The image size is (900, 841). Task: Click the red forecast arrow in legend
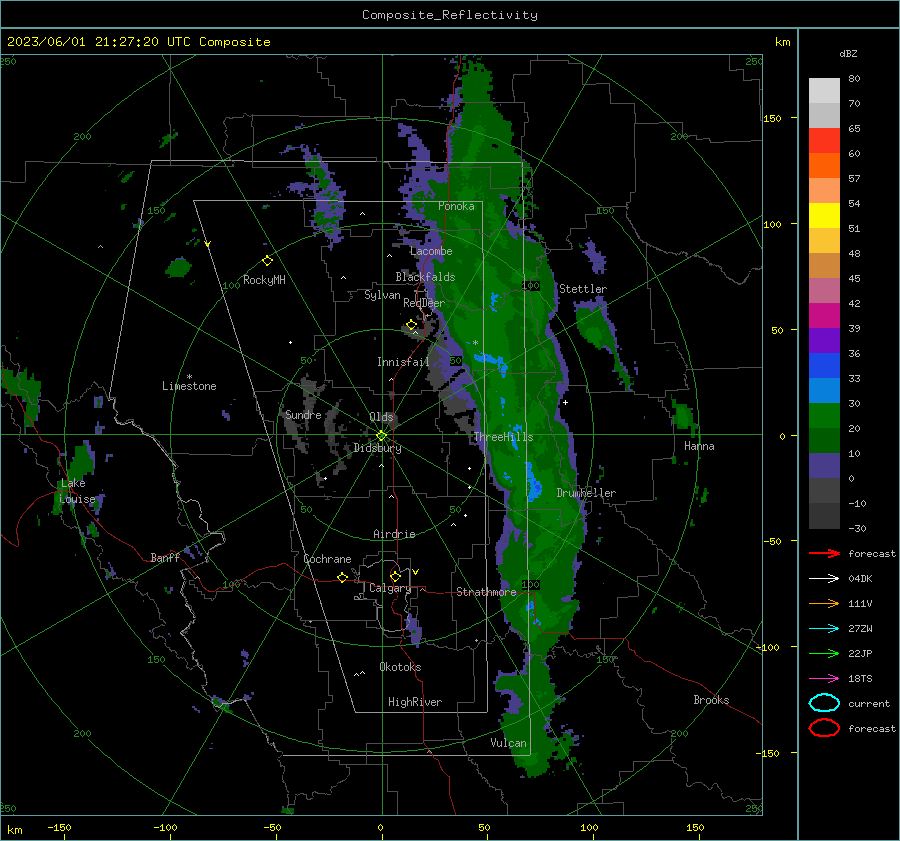(824, 553)
